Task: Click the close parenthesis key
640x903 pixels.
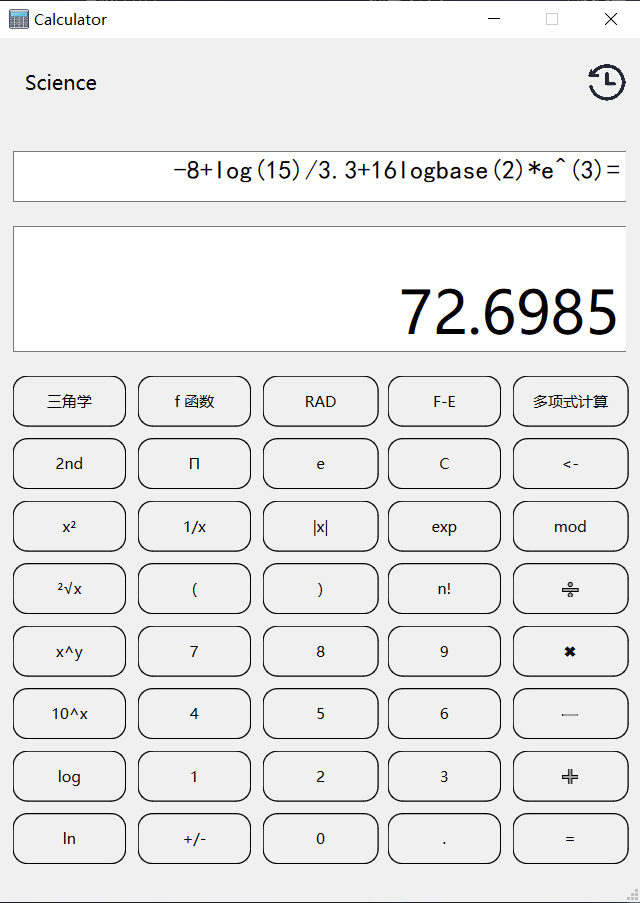Action: pyautogui.click(x=320, y=589)
